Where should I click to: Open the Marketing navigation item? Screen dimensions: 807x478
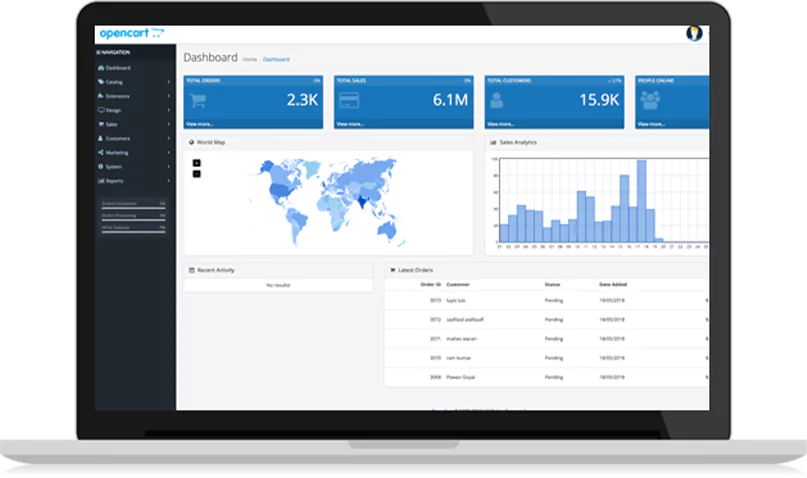[x=118, y=153]
